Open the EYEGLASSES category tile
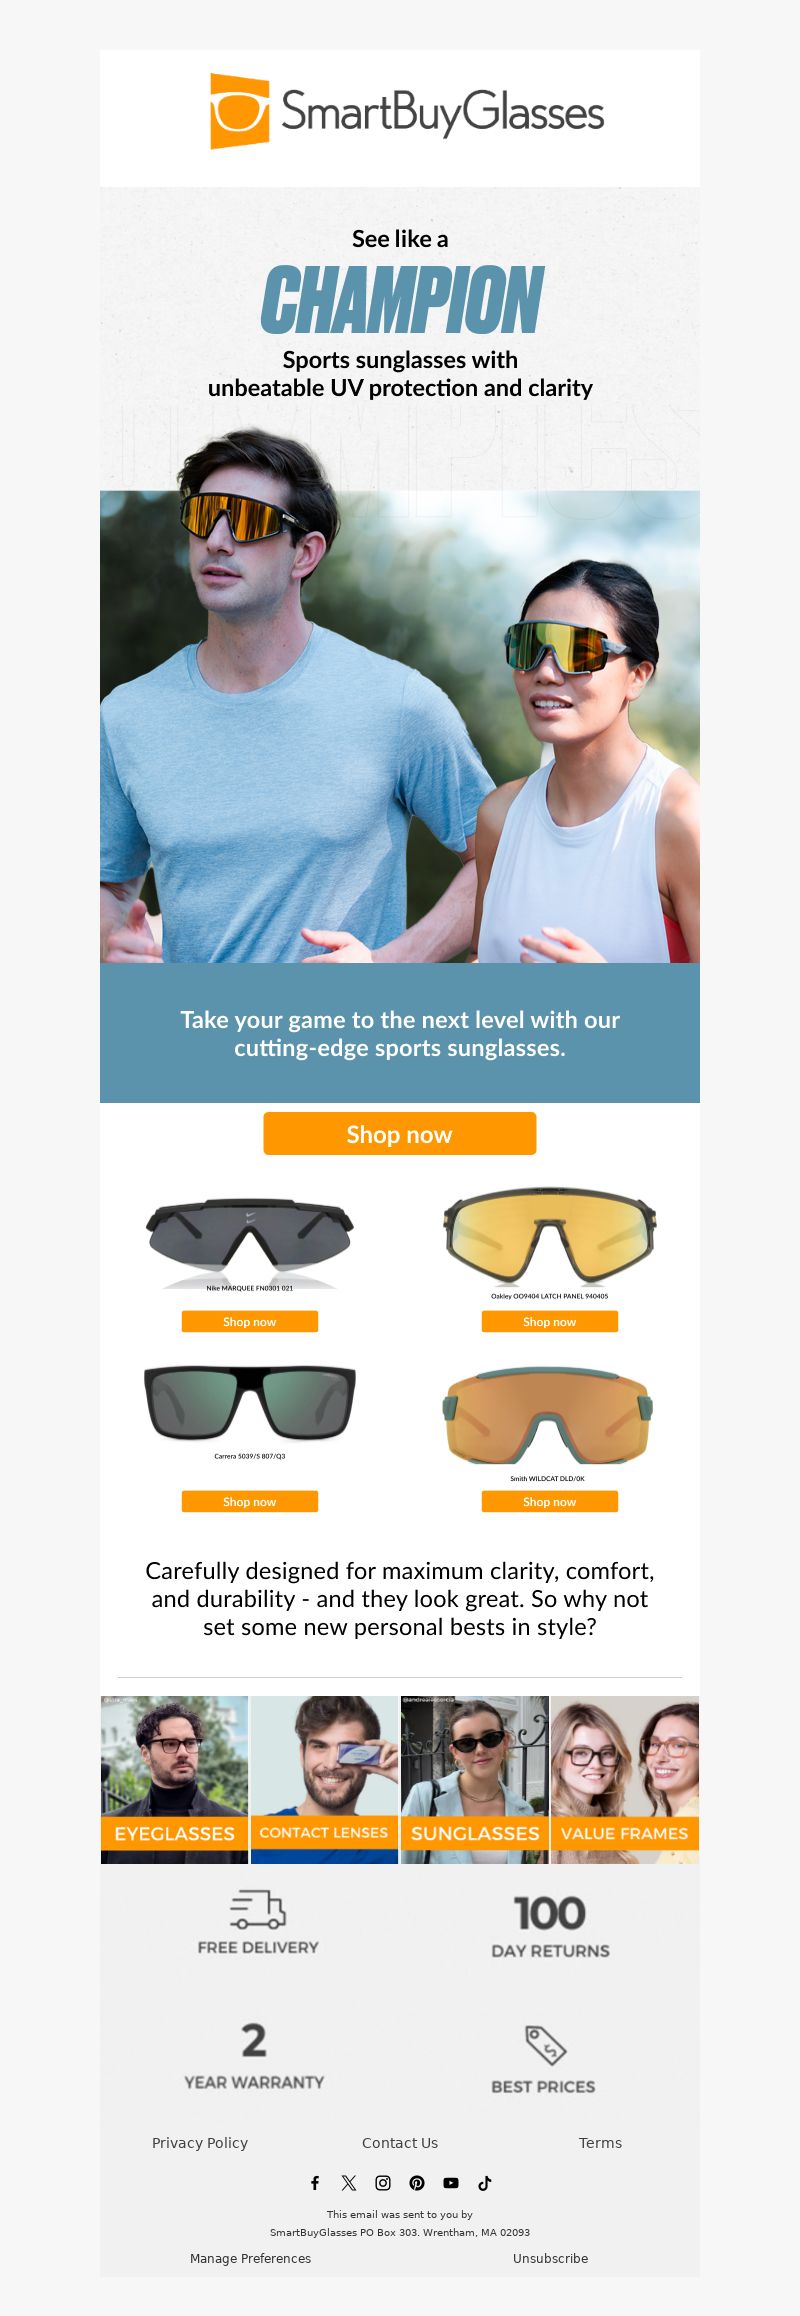 tap(174, 1780)
